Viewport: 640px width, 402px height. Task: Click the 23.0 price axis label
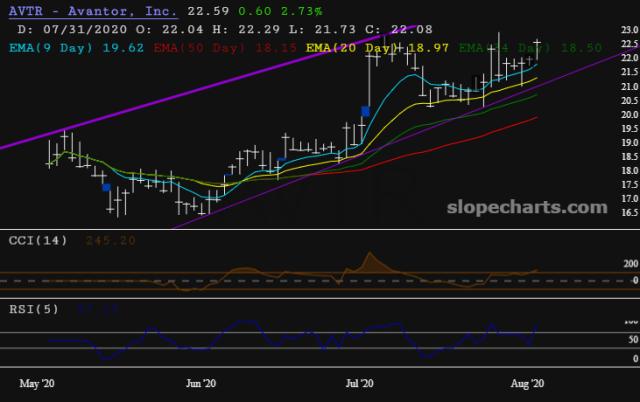(626, 31)
